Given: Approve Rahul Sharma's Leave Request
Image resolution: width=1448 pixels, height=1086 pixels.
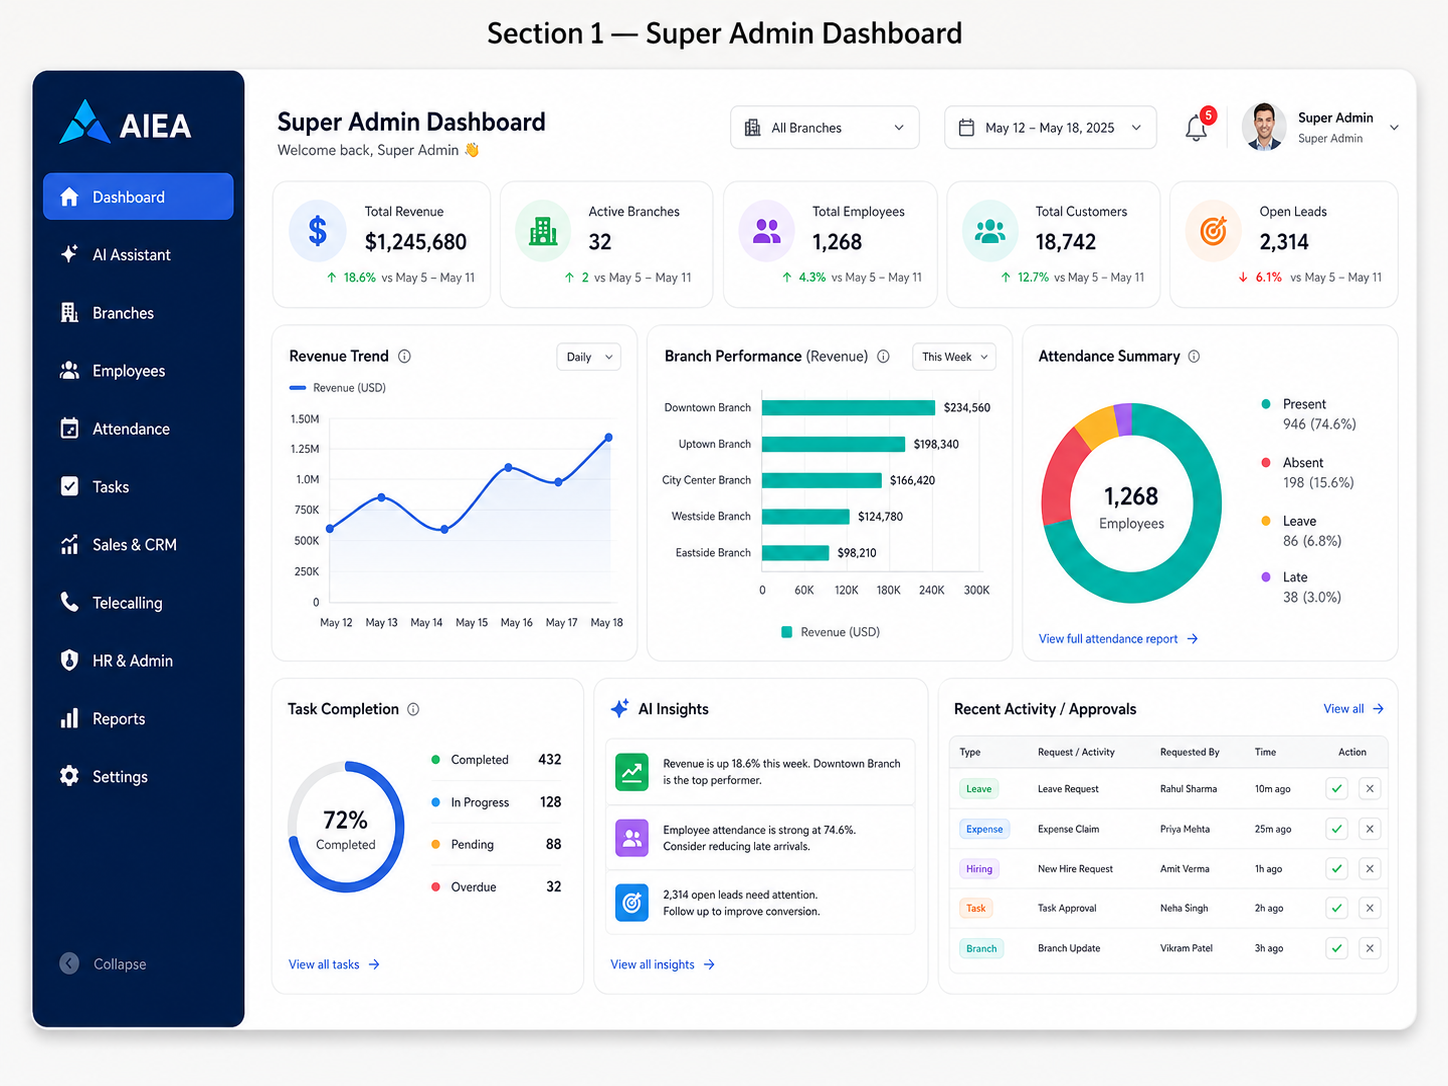Looking at the screenshot, I should point(1336,789).
